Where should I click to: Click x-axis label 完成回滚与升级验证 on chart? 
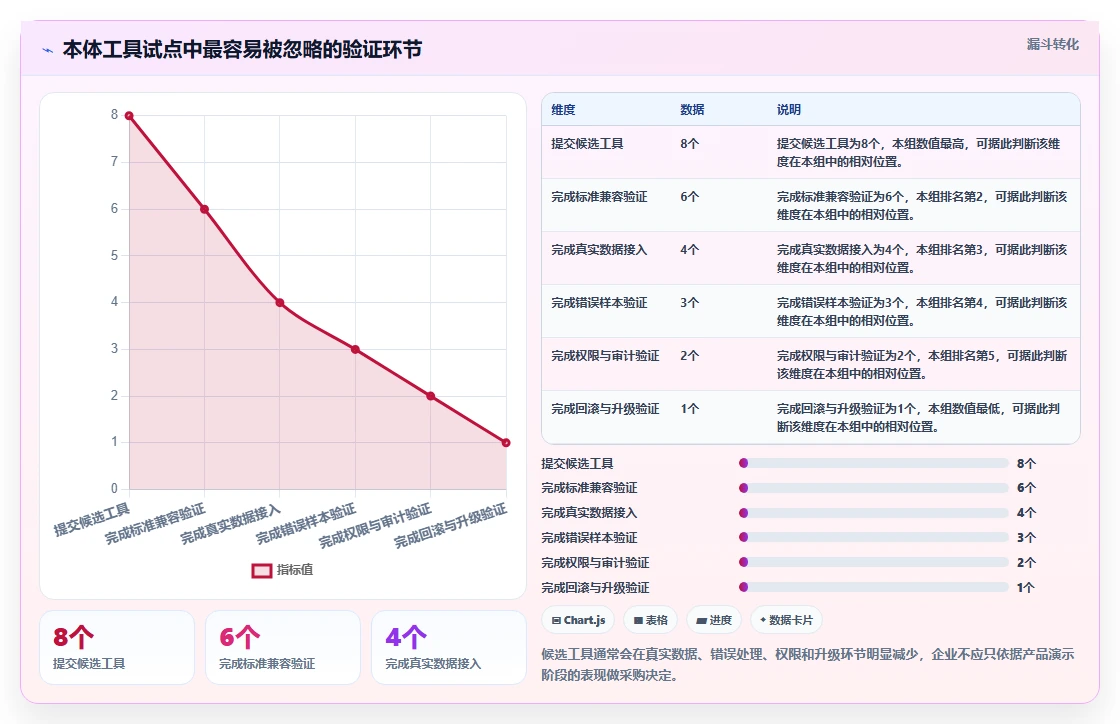(x=451, y=526)
